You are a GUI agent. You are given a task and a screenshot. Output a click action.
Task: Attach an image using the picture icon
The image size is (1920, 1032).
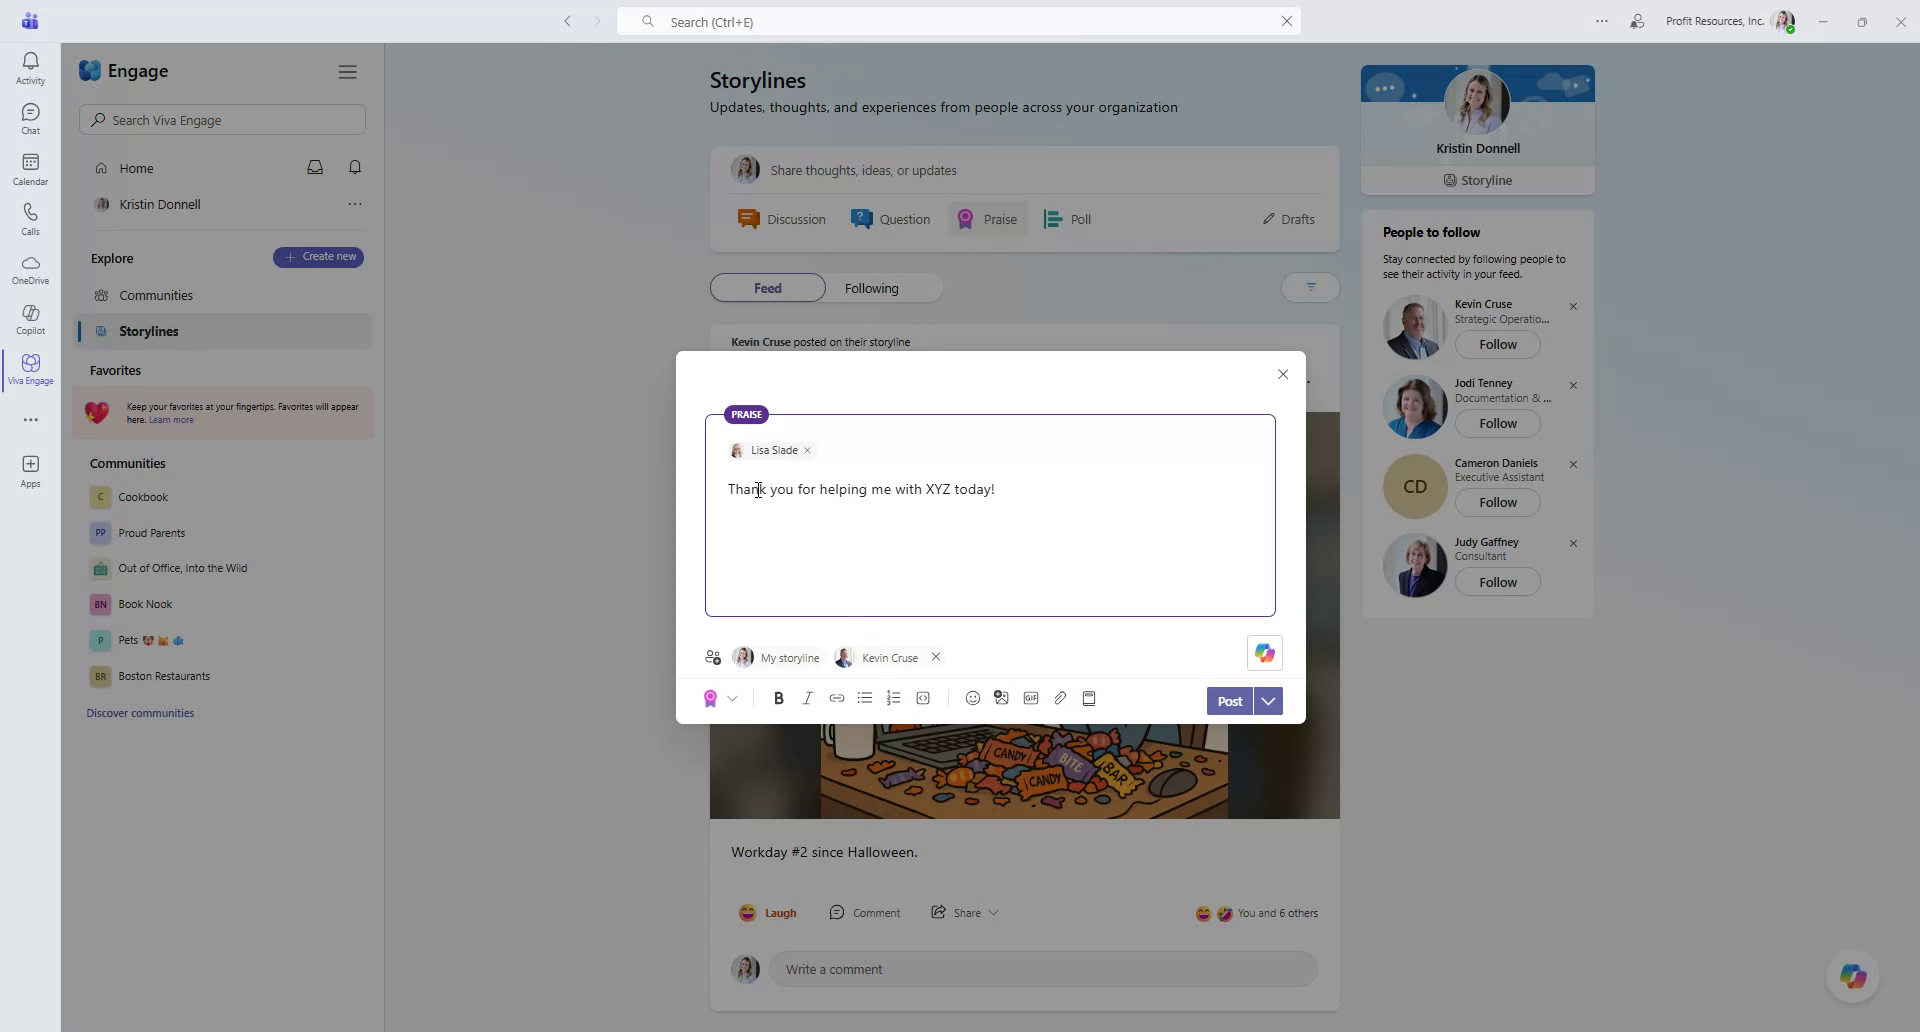click(x=1001, y=698)
